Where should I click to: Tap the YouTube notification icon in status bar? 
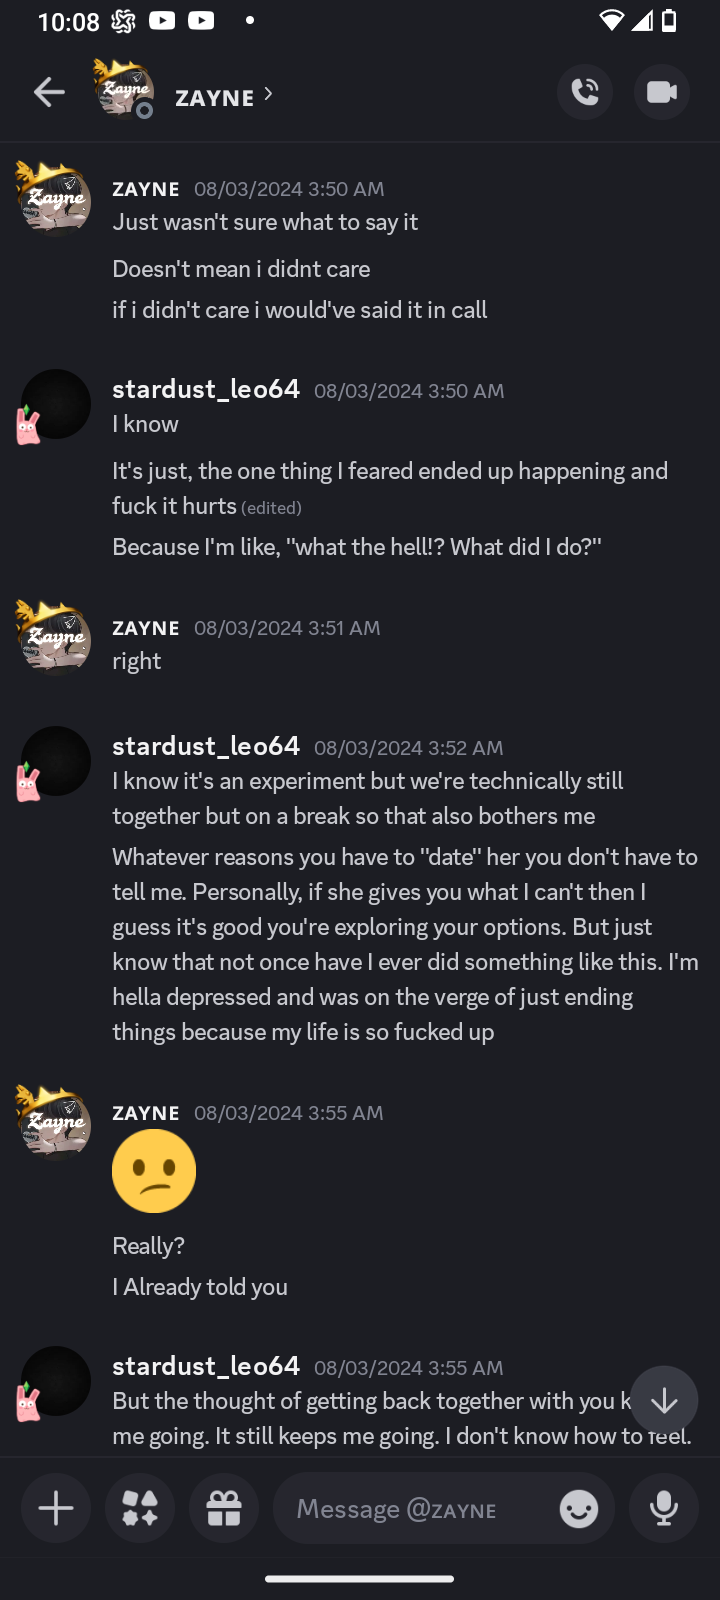pos(162,21)
